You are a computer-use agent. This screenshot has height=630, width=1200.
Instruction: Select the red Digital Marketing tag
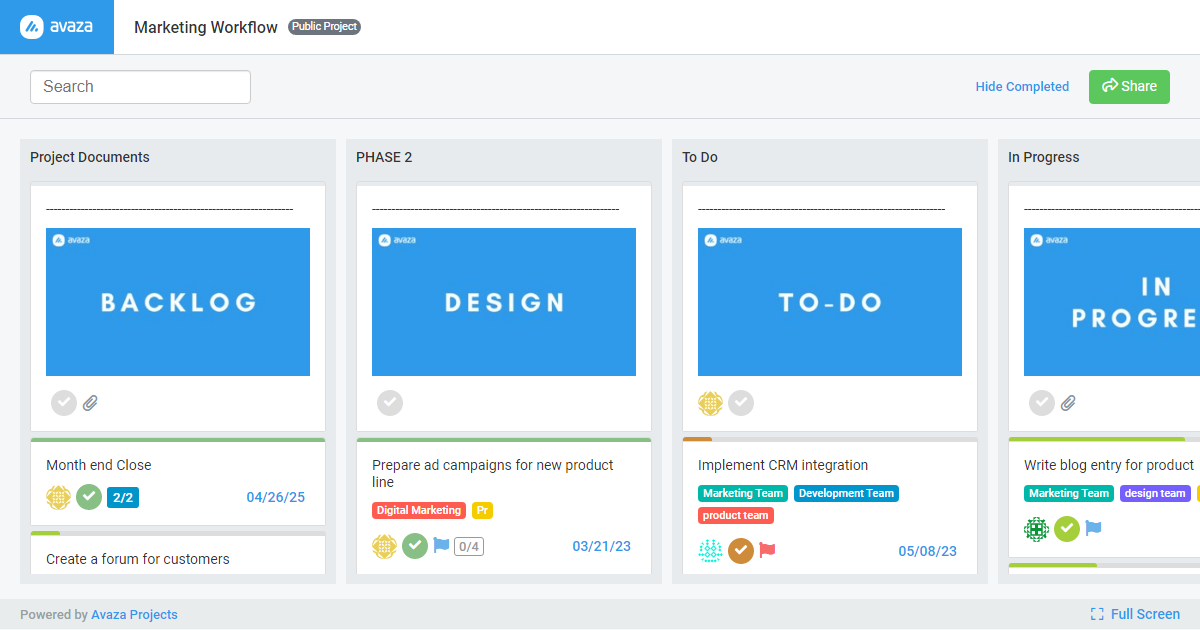click(x=419, y=510)
